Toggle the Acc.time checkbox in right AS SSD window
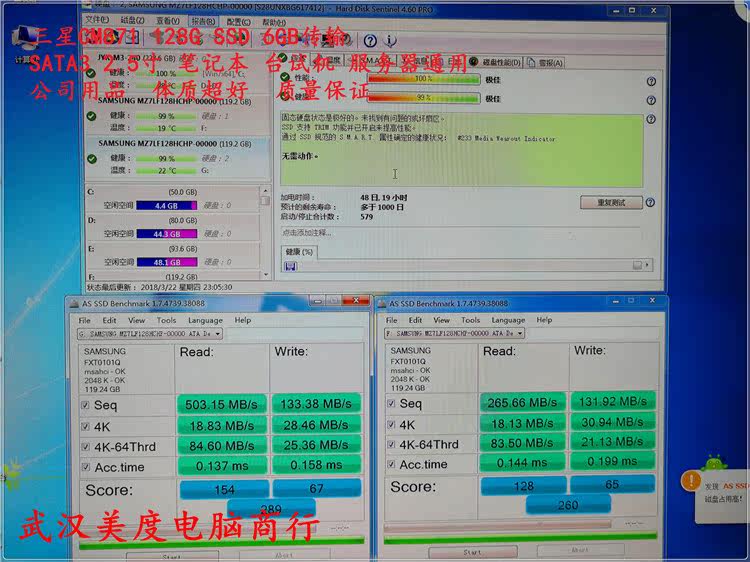The height and width of the screenshot is (562, 750). (391, 464)
